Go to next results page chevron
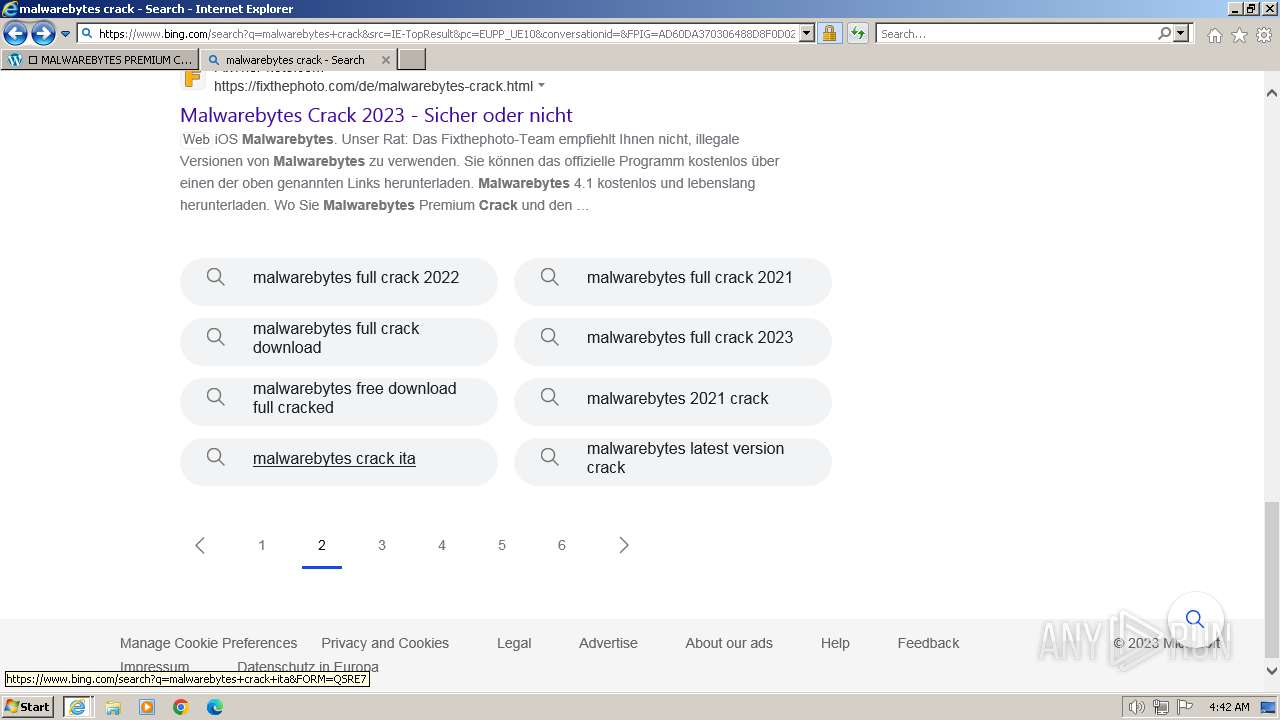 click(x=624, y=545)
